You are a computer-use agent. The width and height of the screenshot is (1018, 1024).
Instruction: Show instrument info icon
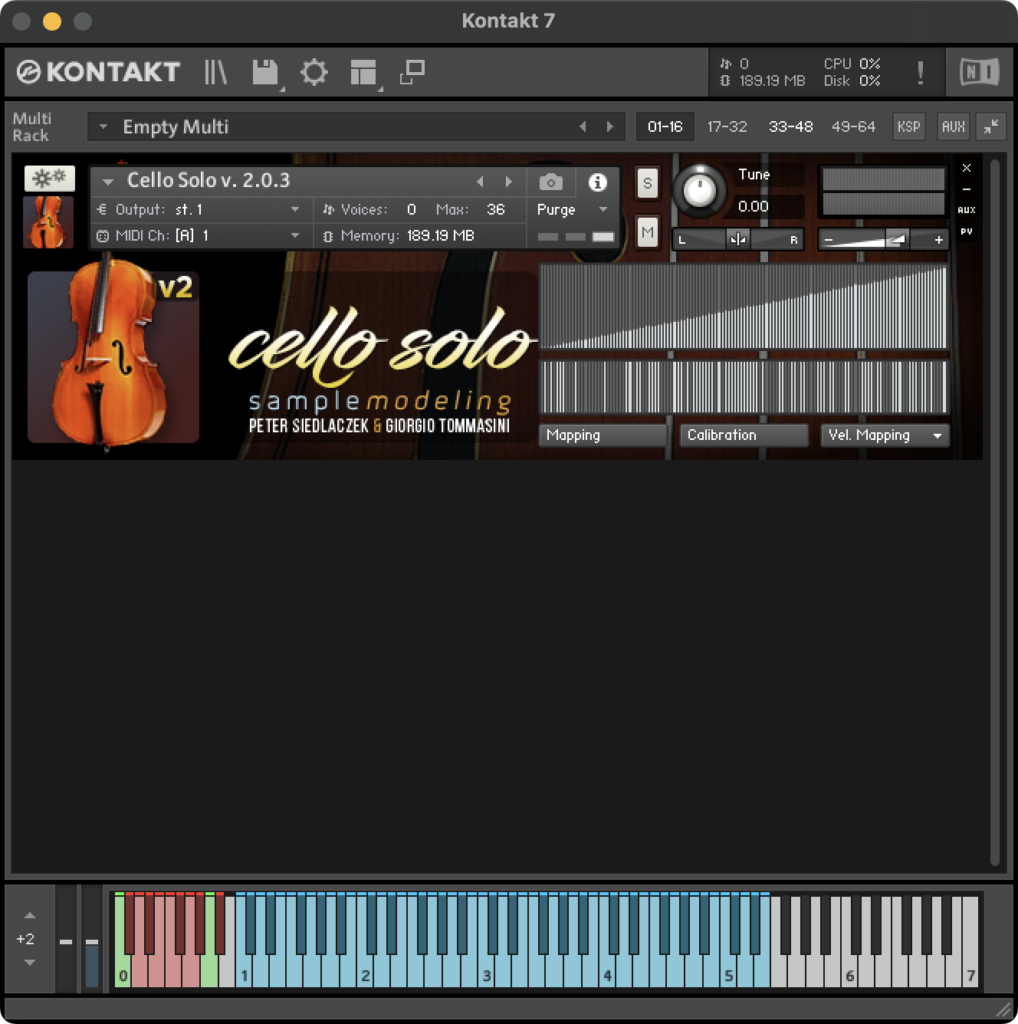click(597, 182)
